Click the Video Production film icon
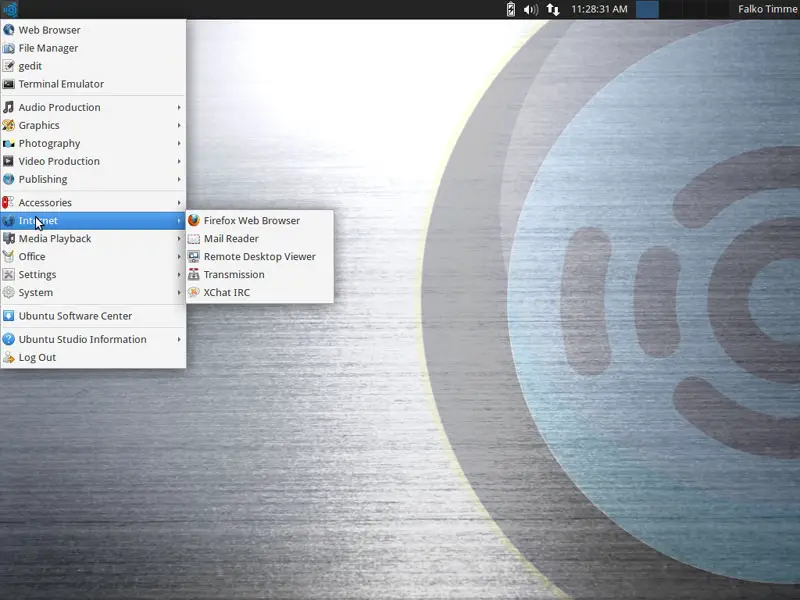 [x=9, y=161]
